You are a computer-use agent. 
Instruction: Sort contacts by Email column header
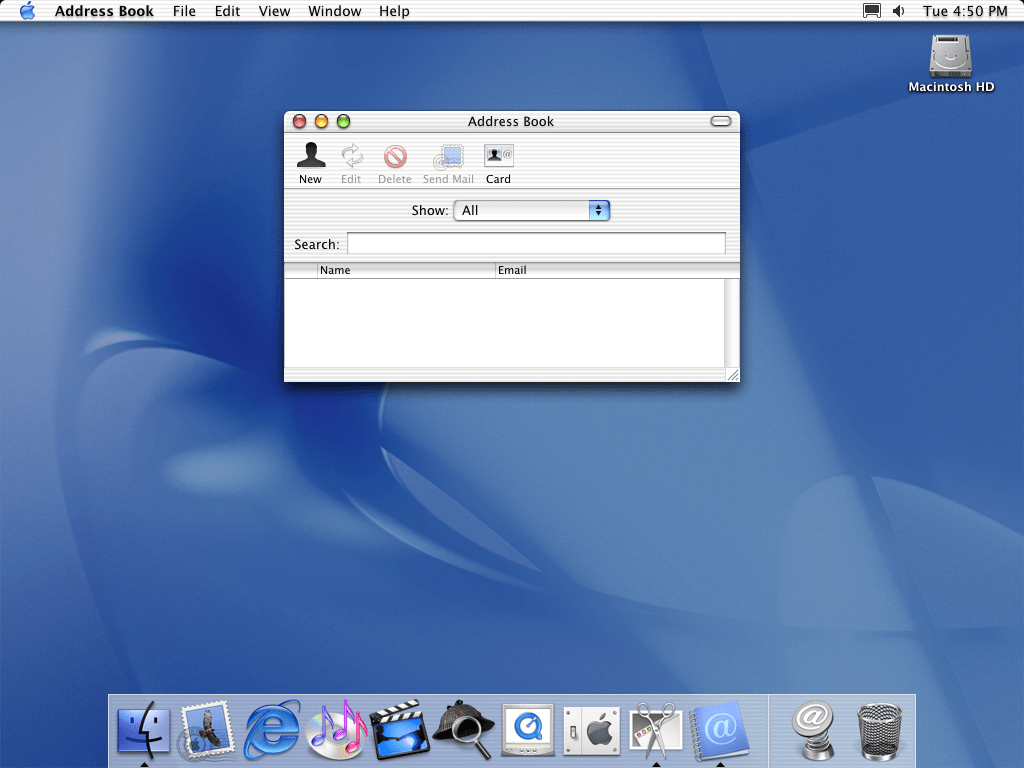610,270
